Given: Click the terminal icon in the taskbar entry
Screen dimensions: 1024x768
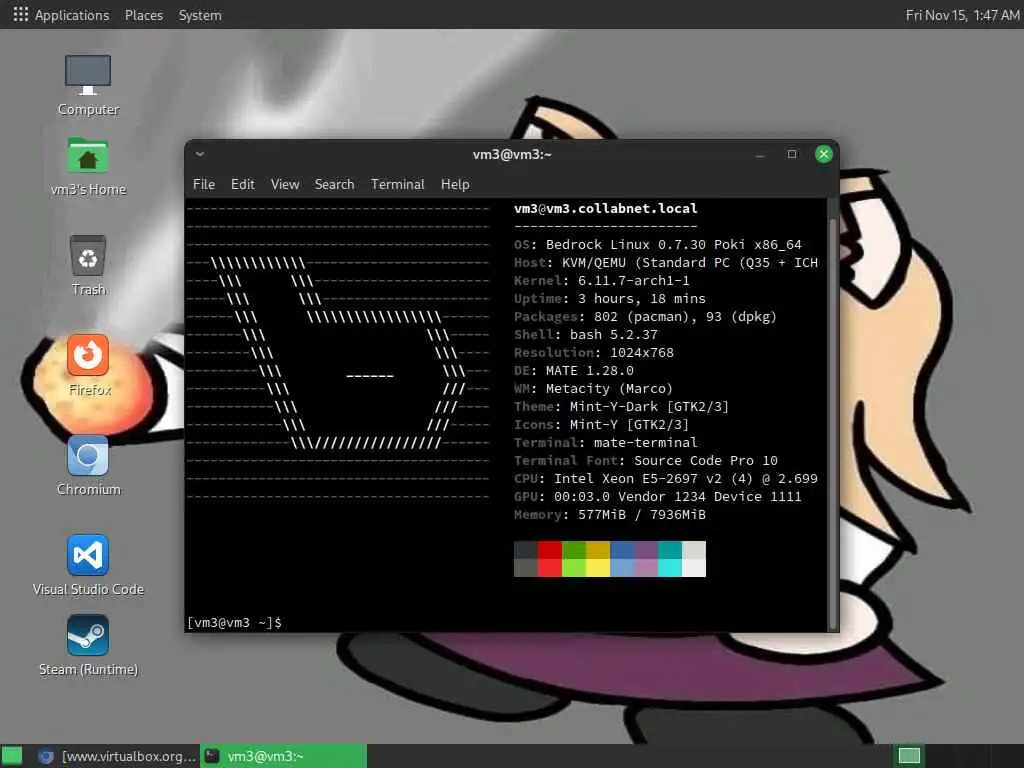Looking at the screenshot, I should 212,756.
